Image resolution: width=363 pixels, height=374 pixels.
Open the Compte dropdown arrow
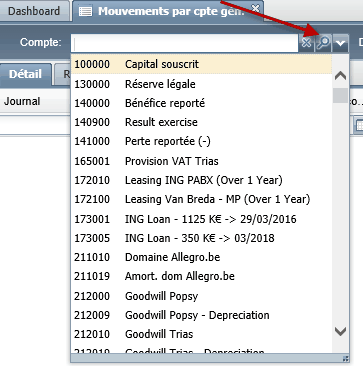[340, 43]
